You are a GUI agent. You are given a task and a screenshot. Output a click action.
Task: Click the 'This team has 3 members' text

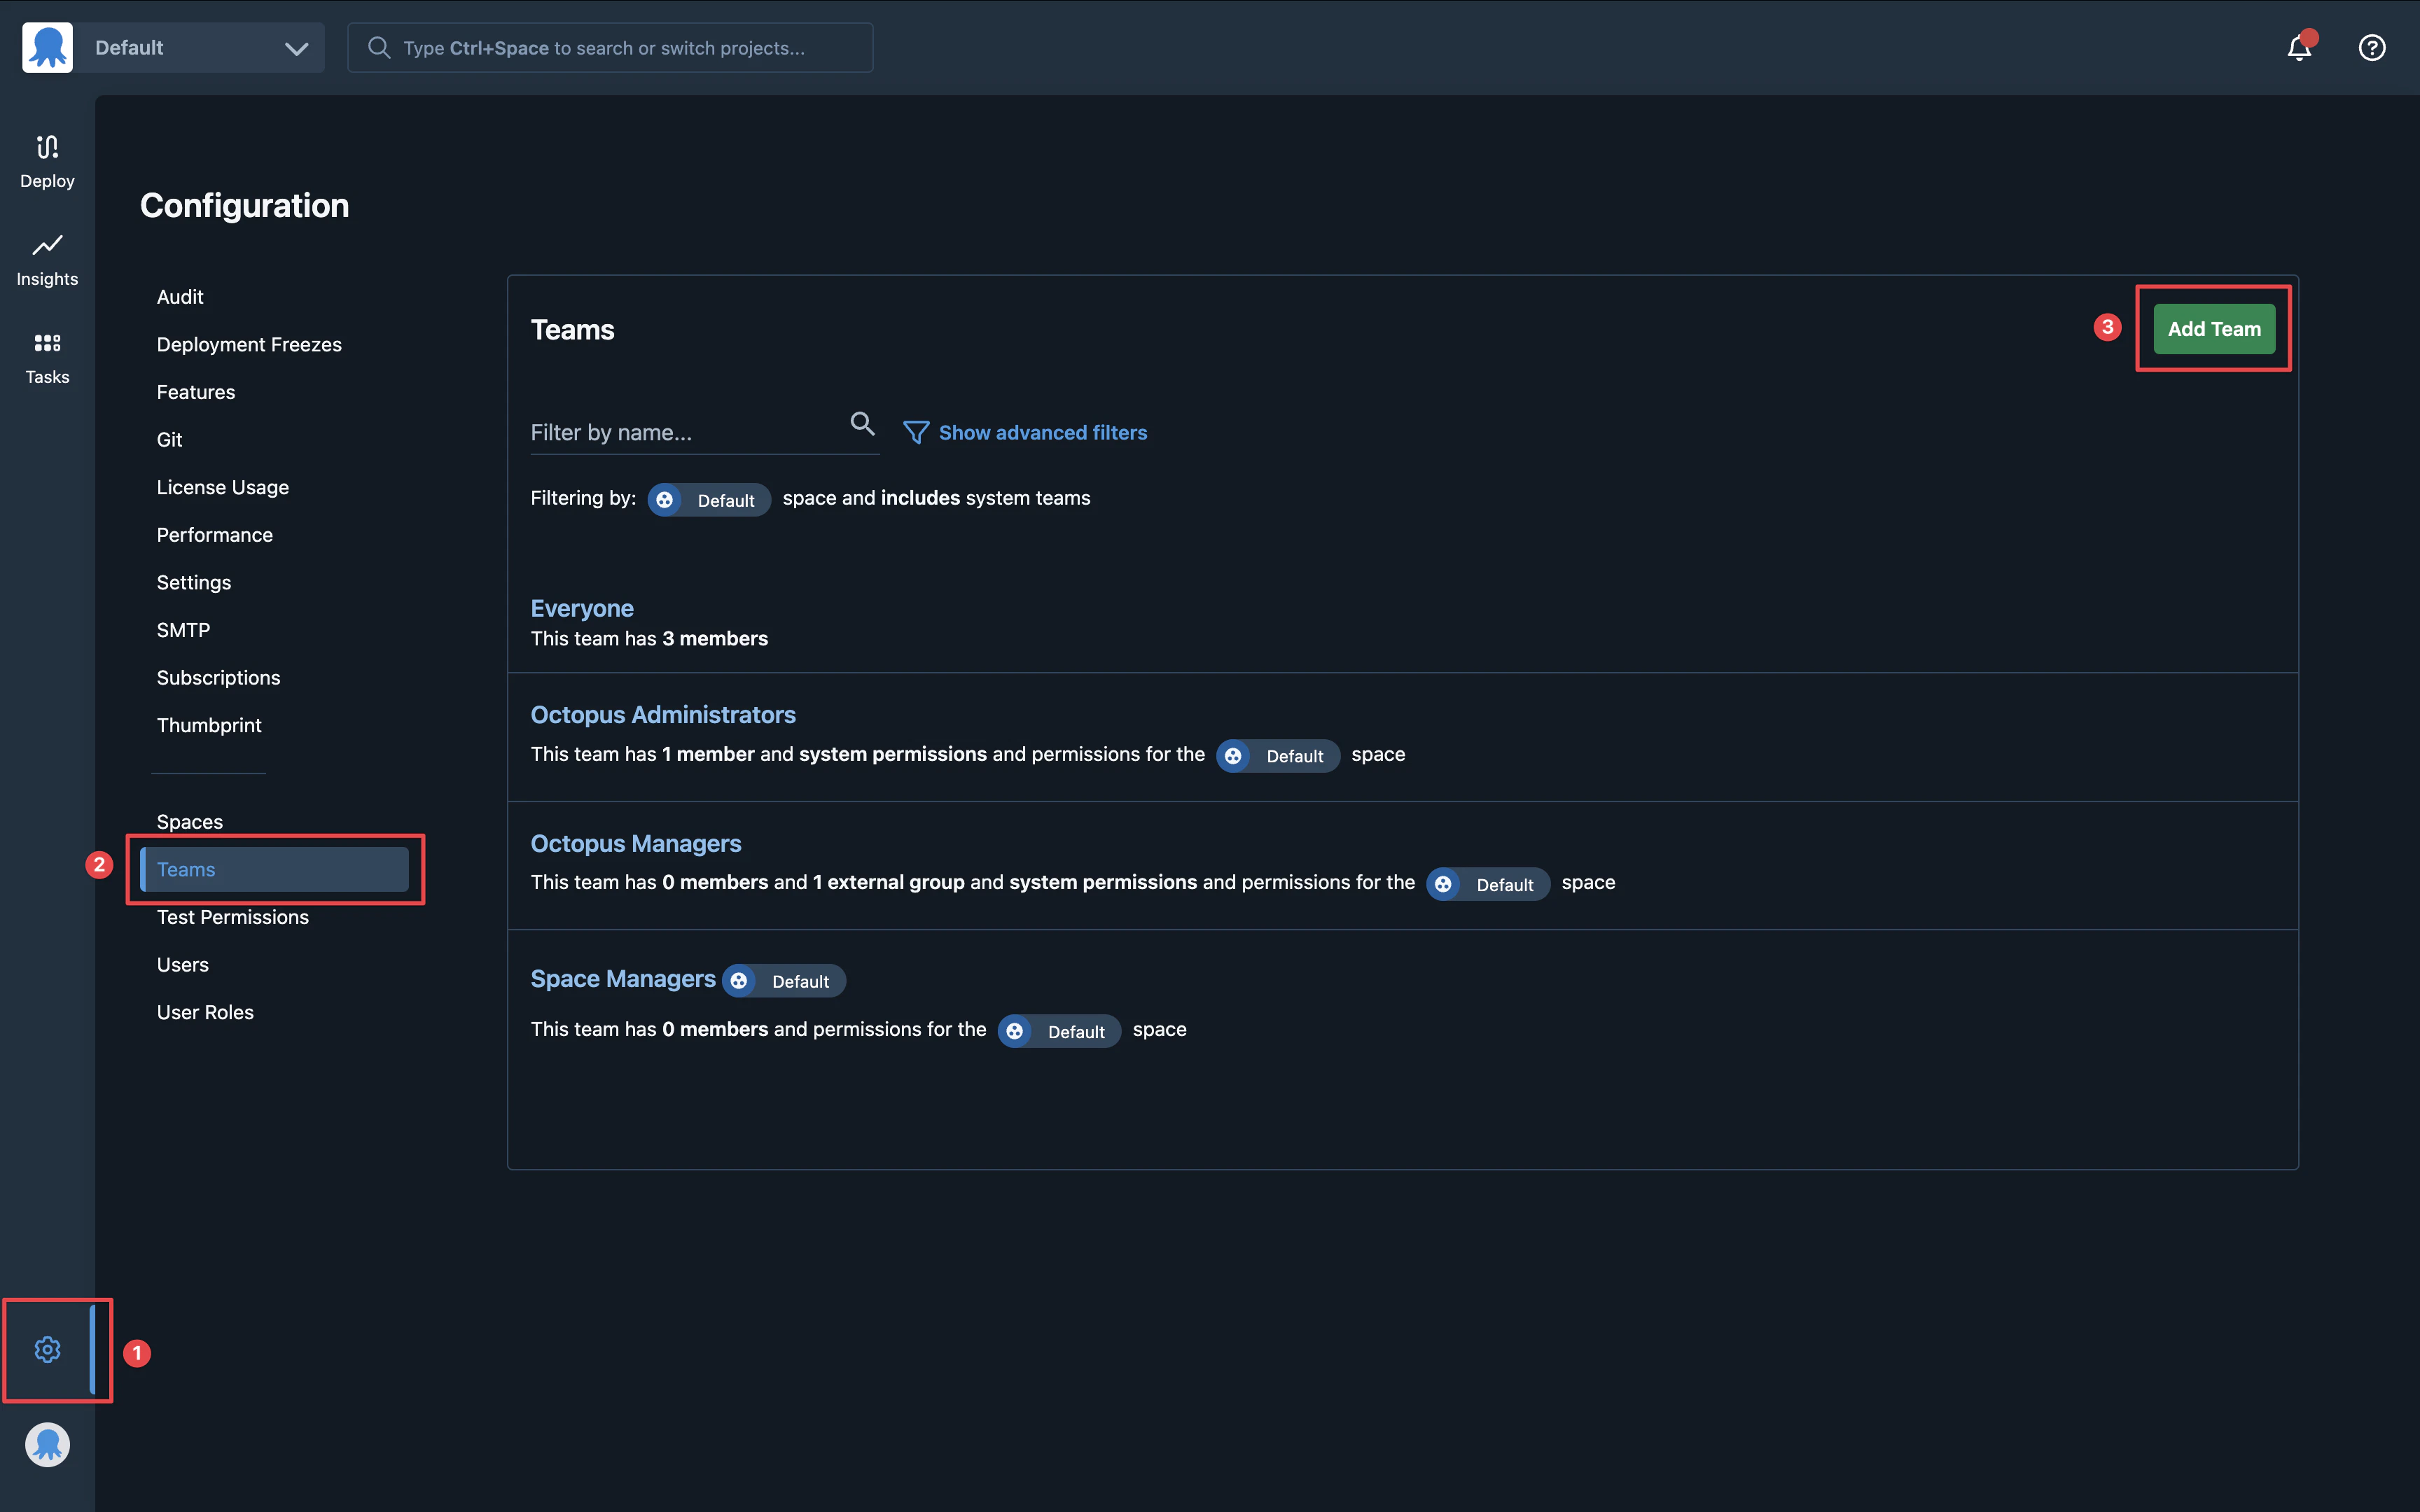click(x=649, y=638)
